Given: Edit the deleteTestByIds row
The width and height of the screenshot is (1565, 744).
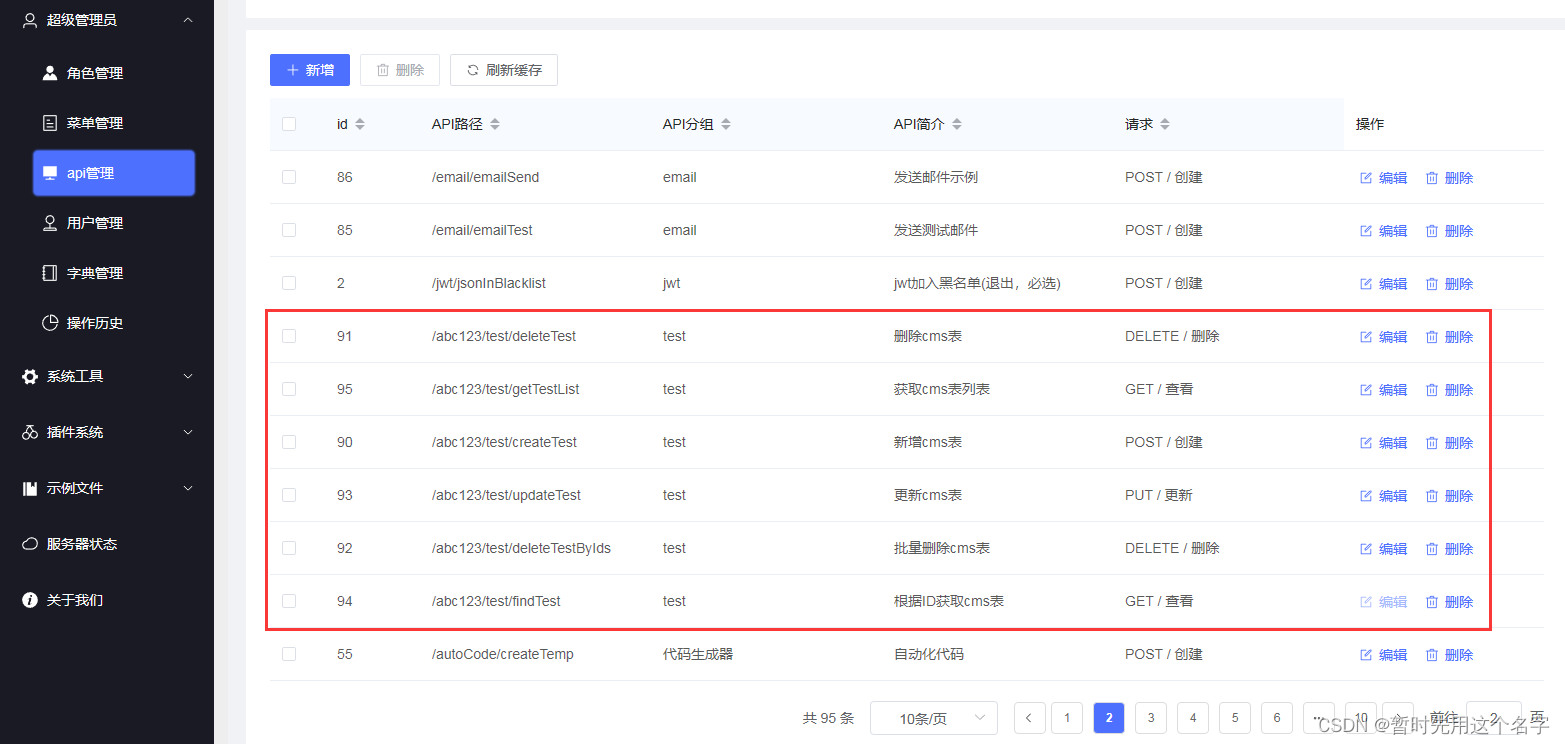Looking at the screenshot, I should click(1383, 549).
